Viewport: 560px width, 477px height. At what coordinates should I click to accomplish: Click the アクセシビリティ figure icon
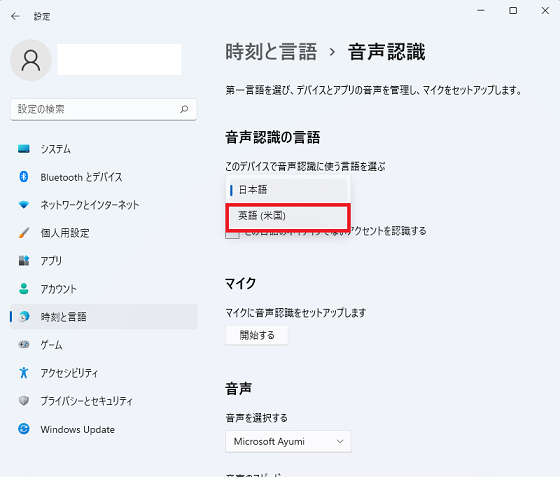coord(24,372)
